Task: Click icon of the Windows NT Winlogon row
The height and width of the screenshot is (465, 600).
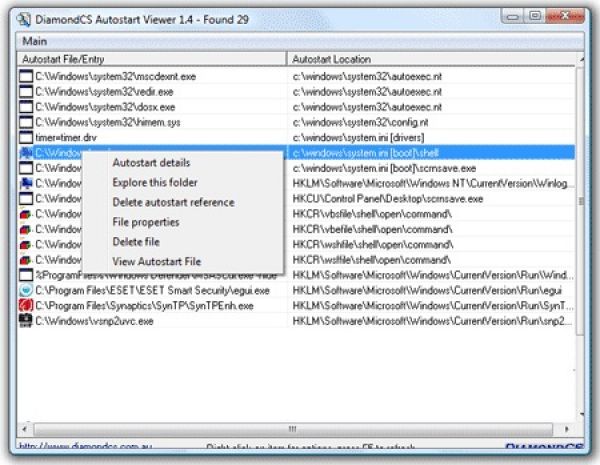Action: coord(26,183)
